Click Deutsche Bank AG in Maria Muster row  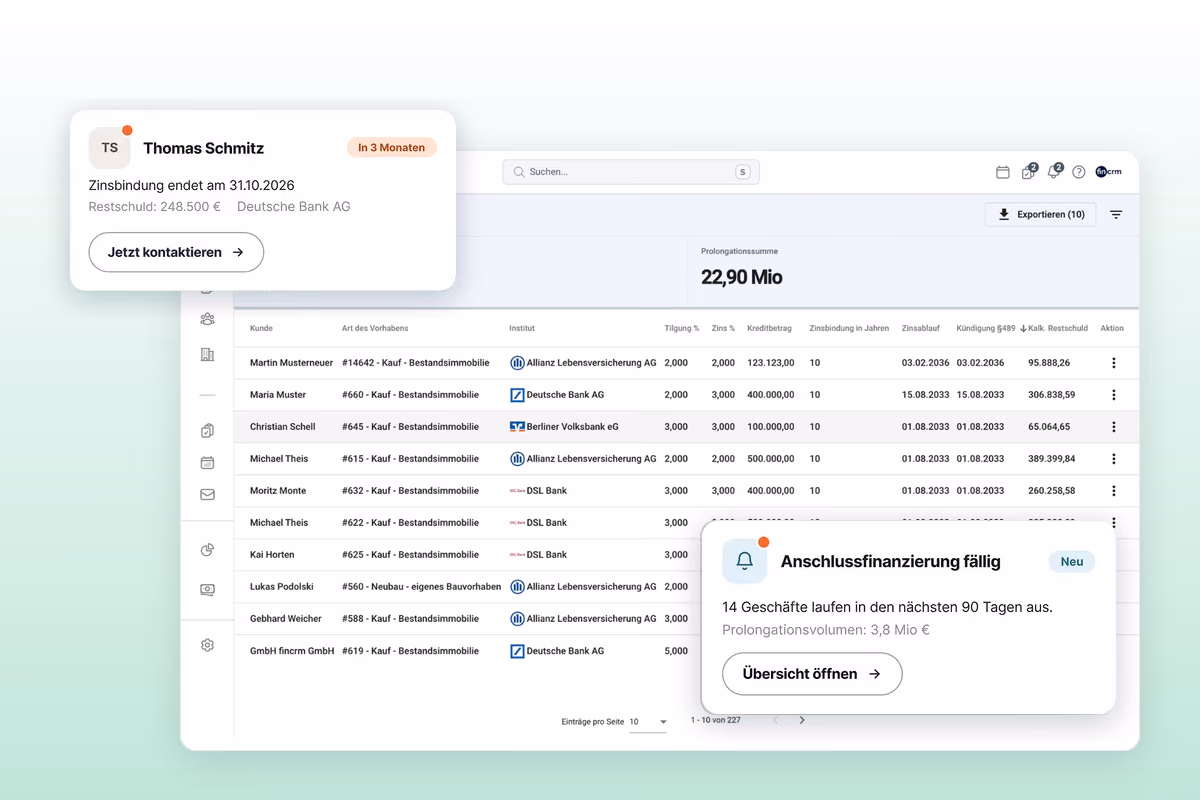pyautogui.click(x=557, y=395)
